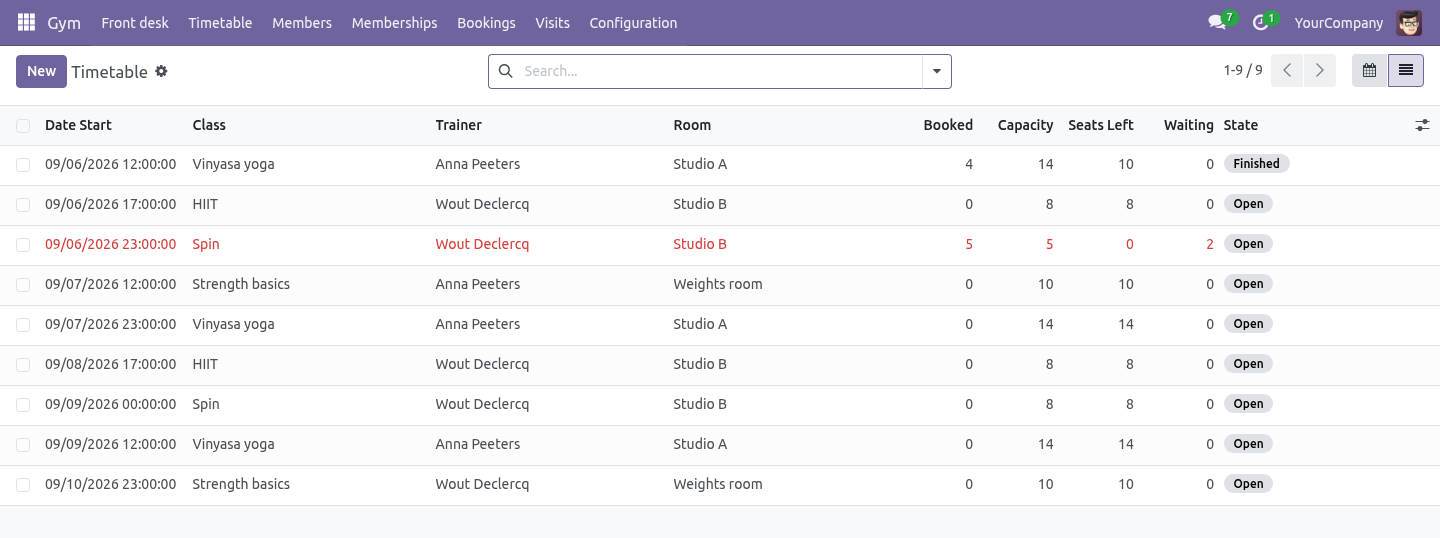1440x538 pixels.
Task: Sort by Capacity column header
Action: (1025, 125)
